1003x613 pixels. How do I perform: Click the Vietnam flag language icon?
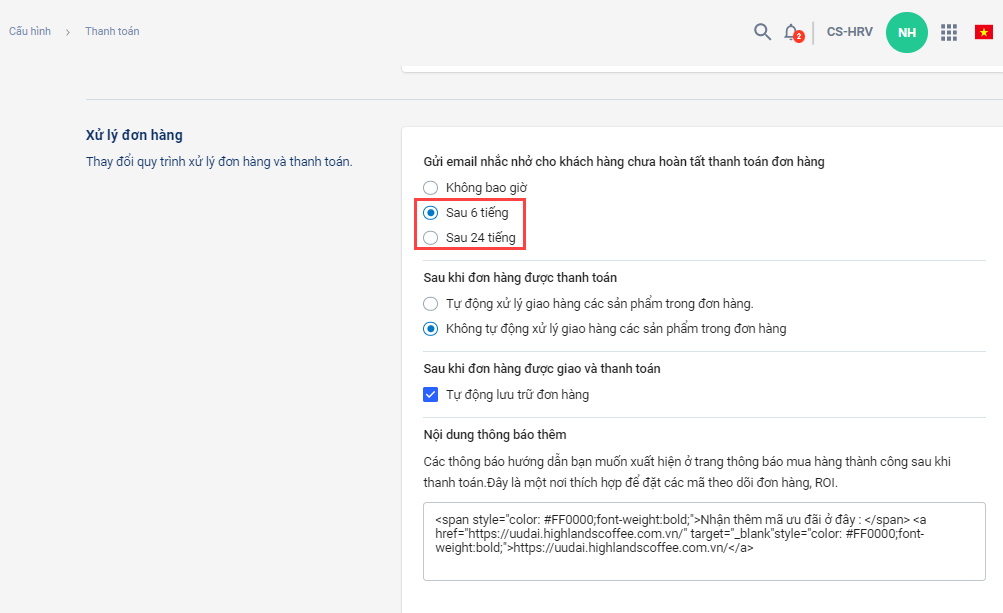[x=983, y=32]
